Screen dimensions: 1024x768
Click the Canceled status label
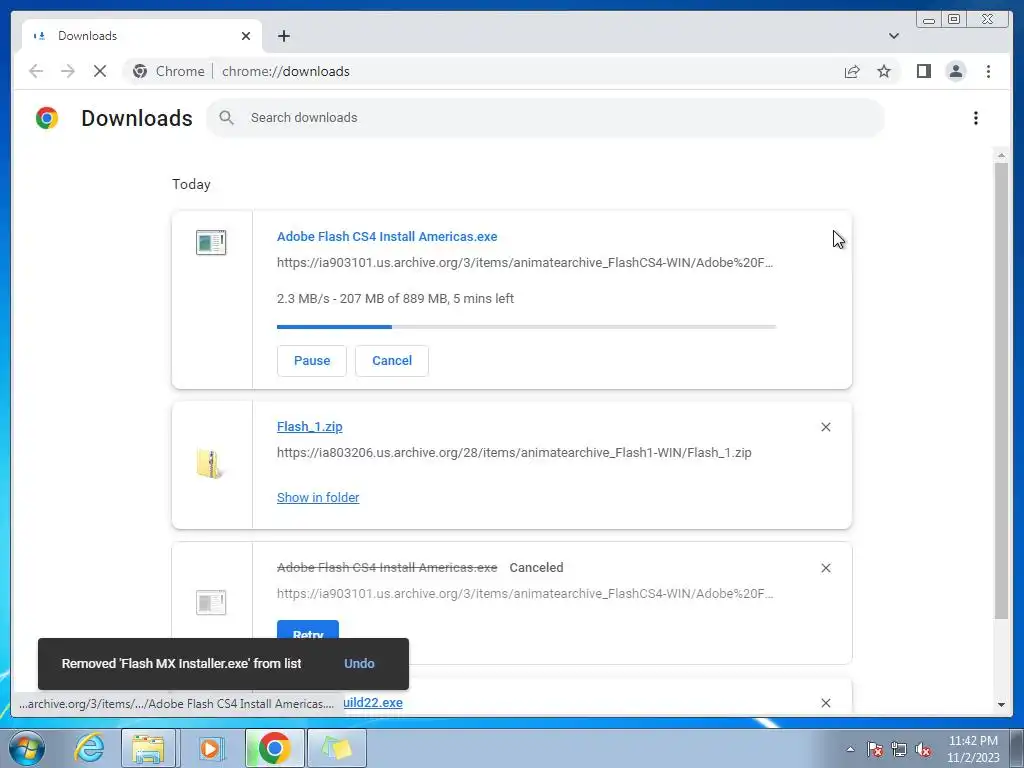coord(536,568)
